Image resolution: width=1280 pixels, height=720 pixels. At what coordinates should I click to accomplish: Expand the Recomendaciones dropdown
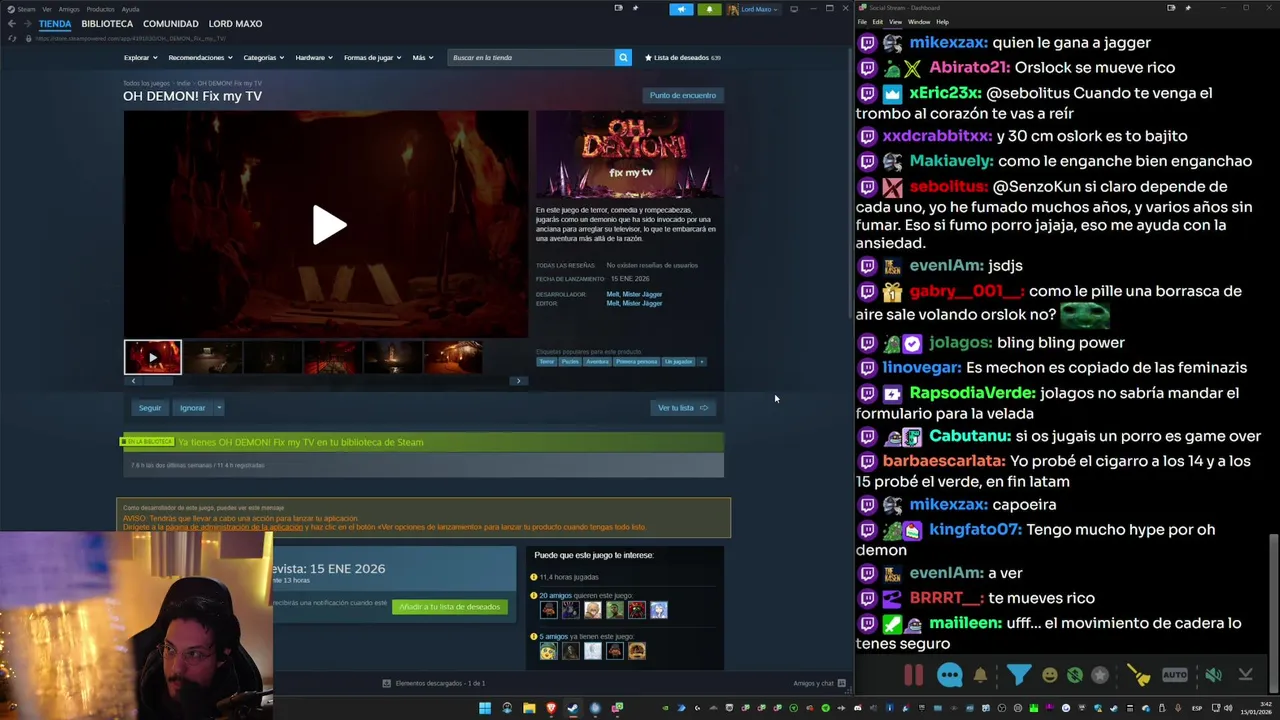(x=201, y=58)
